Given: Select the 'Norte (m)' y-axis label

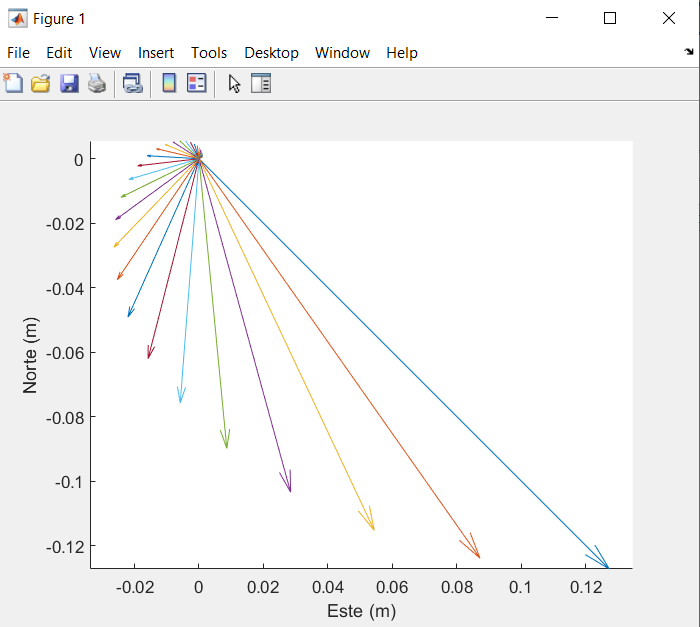Looking at the screenshot, I should (31, 355).
